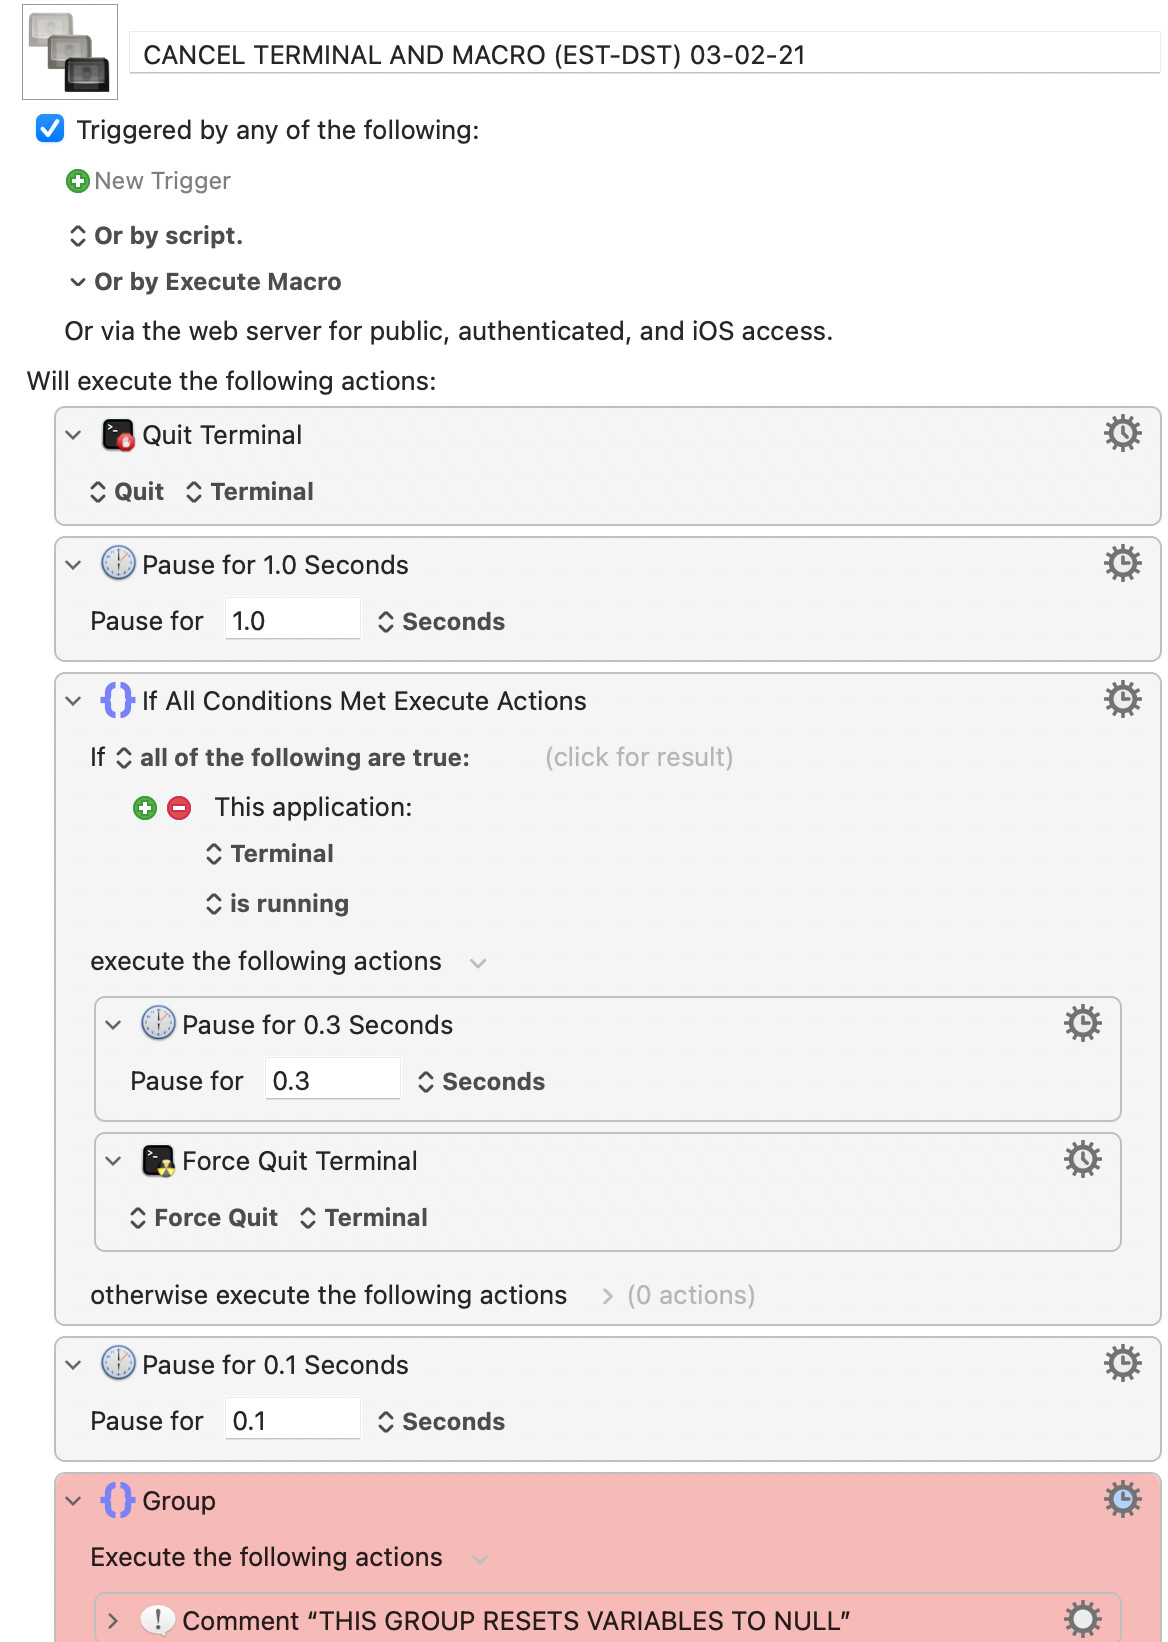The height and width of the screenshot is (1642, 1168).
Task: Open the gear menu for Pause 1.0 Seconds action
Action: click(1122, 564)
